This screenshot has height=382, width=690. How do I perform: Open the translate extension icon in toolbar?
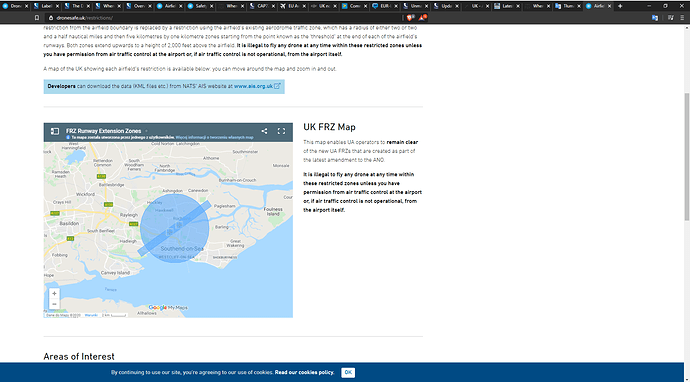[655, 18]
